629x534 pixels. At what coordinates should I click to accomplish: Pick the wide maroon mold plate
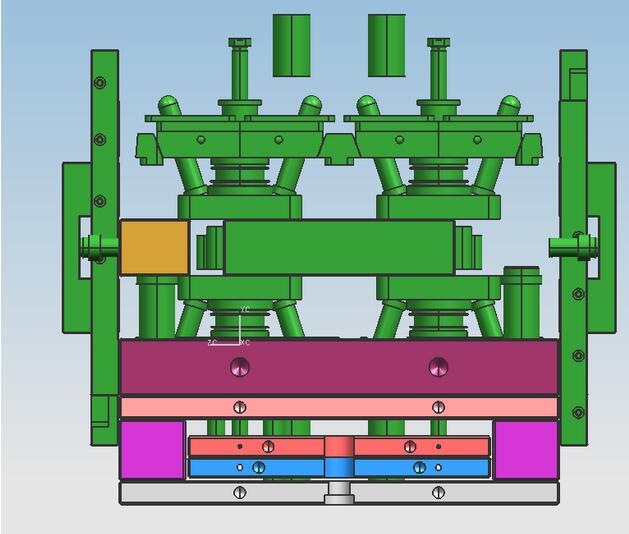[x=339, y=368]
